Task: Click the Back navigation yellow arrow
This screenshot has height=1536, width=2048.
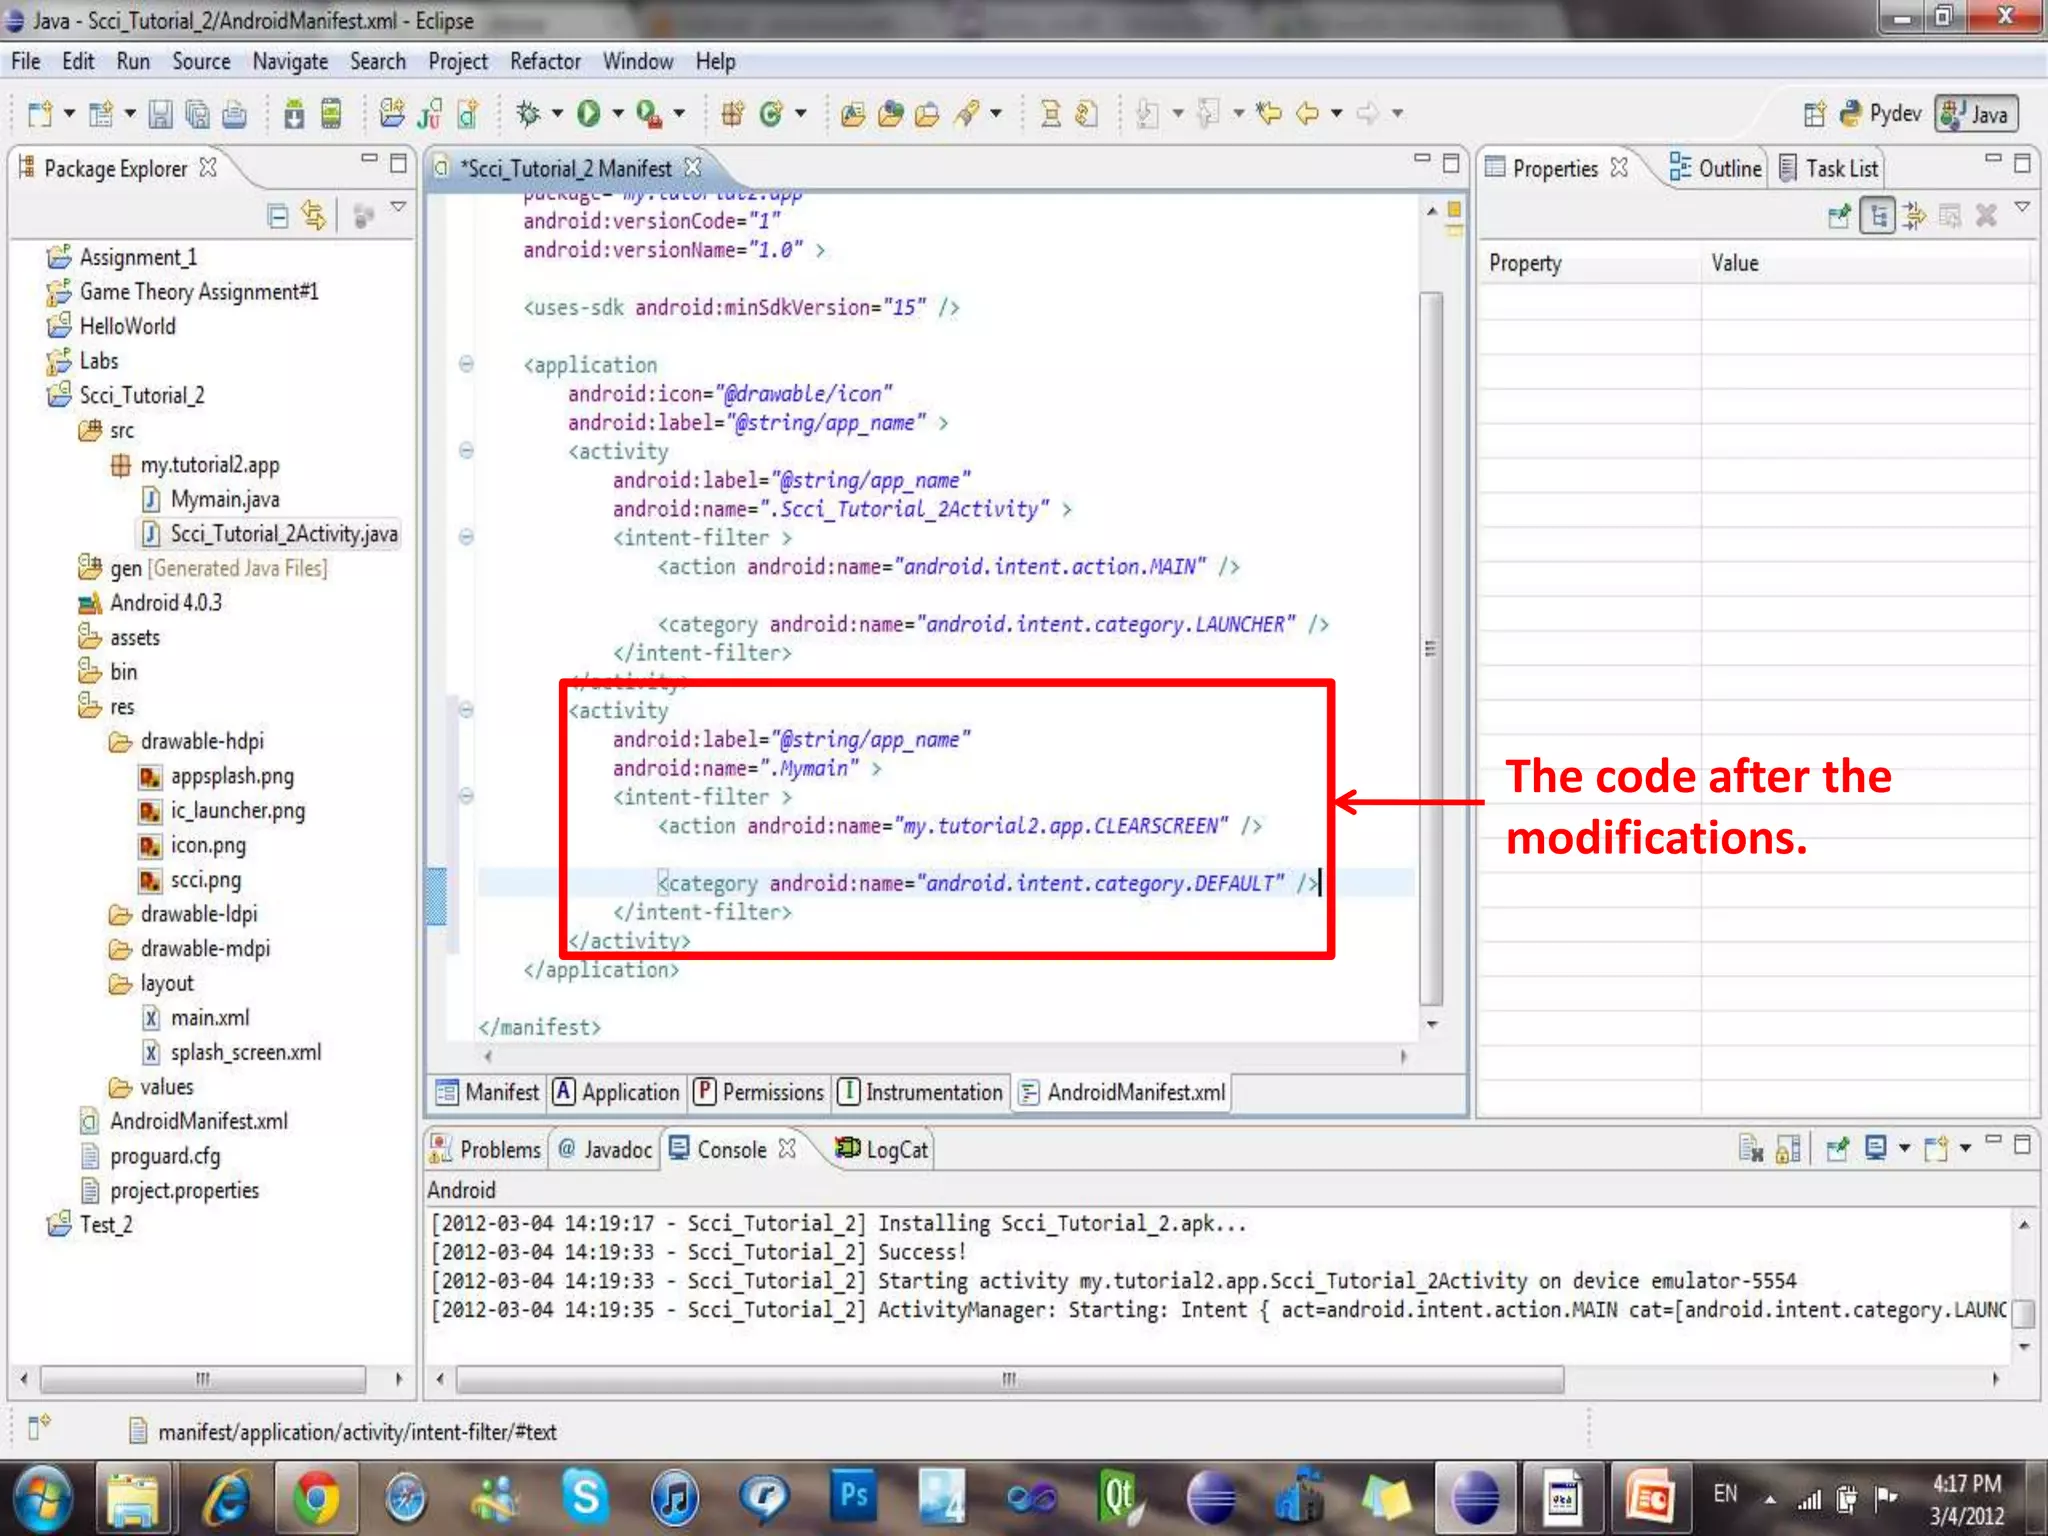Action: tap(1307, 114)
